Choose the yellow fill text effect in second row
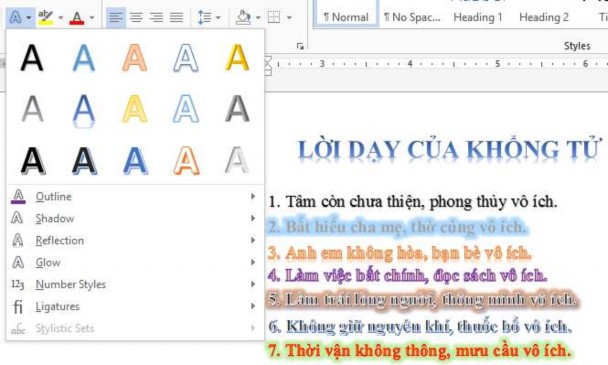This screenshot has width=608, height=365. click(135, 109)
